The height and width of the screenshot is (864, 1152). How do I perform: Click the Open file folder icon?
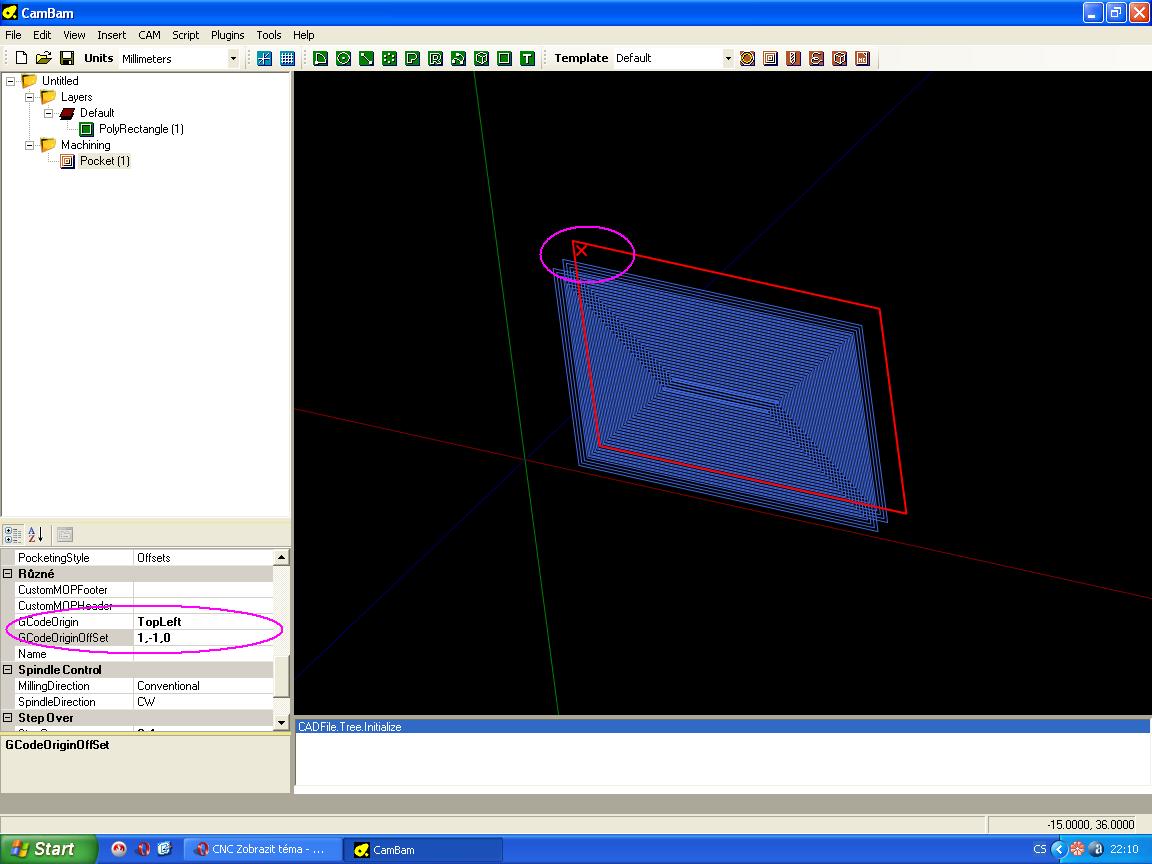pyautogui.click(x=44, y=58)
